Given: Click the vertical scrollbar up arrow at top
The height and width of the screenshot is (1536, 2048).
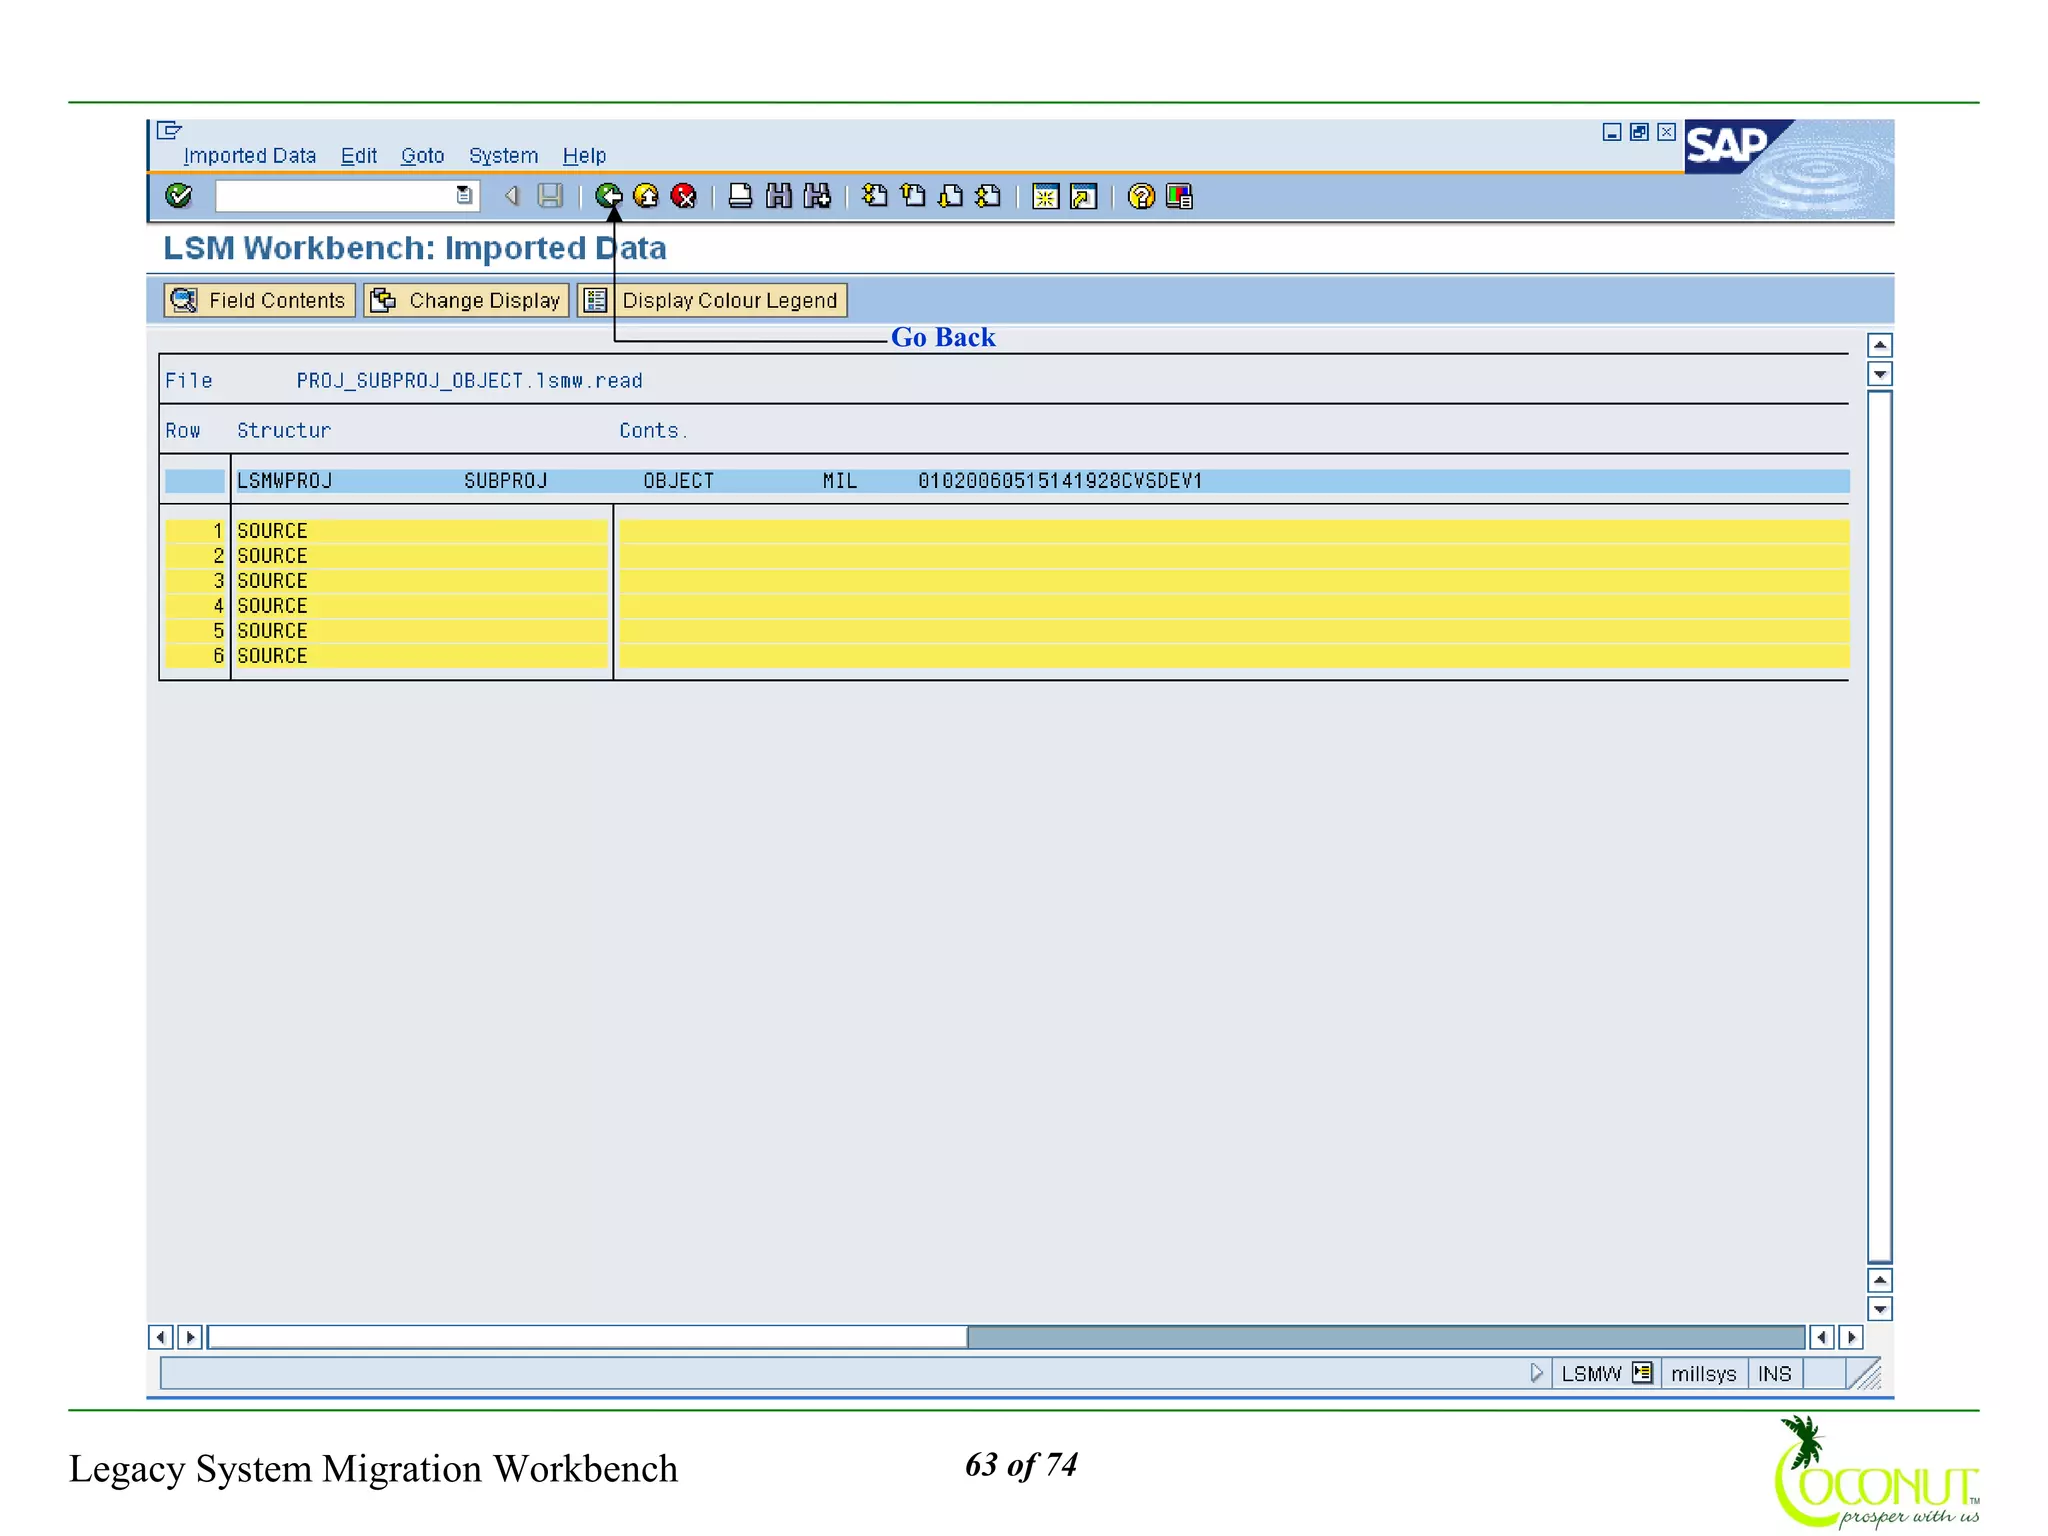Looking at the screenshot, I should coord(1880,346).
